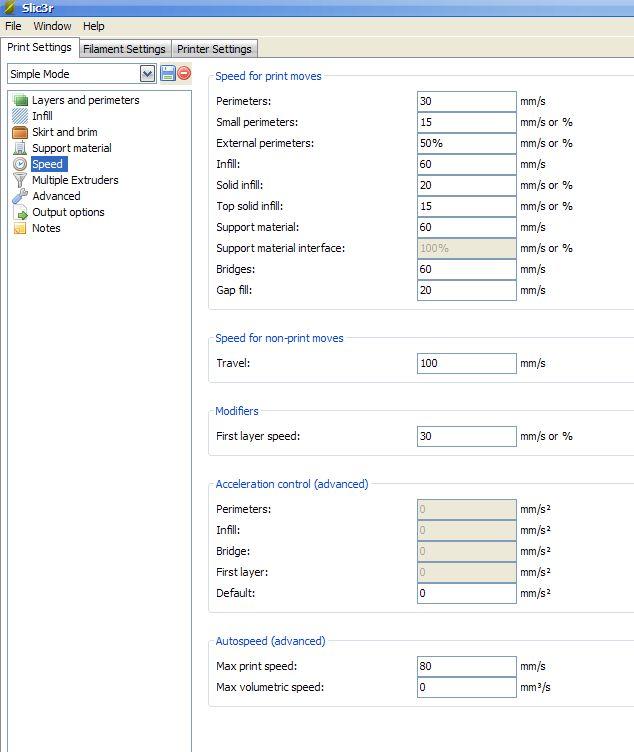Save the current preset with floppy icon
This screenshot has height=752, width=634.
(167, 73)
